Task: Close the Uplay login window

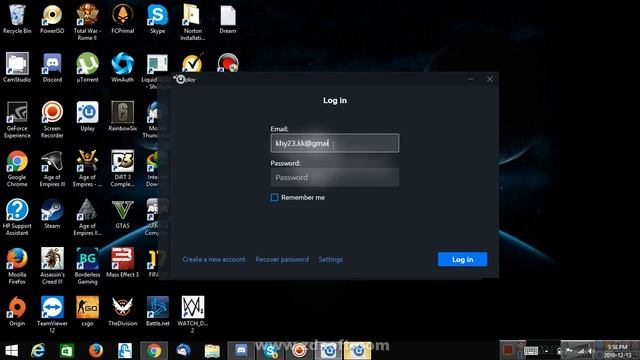Action: [x=490, y=79]
